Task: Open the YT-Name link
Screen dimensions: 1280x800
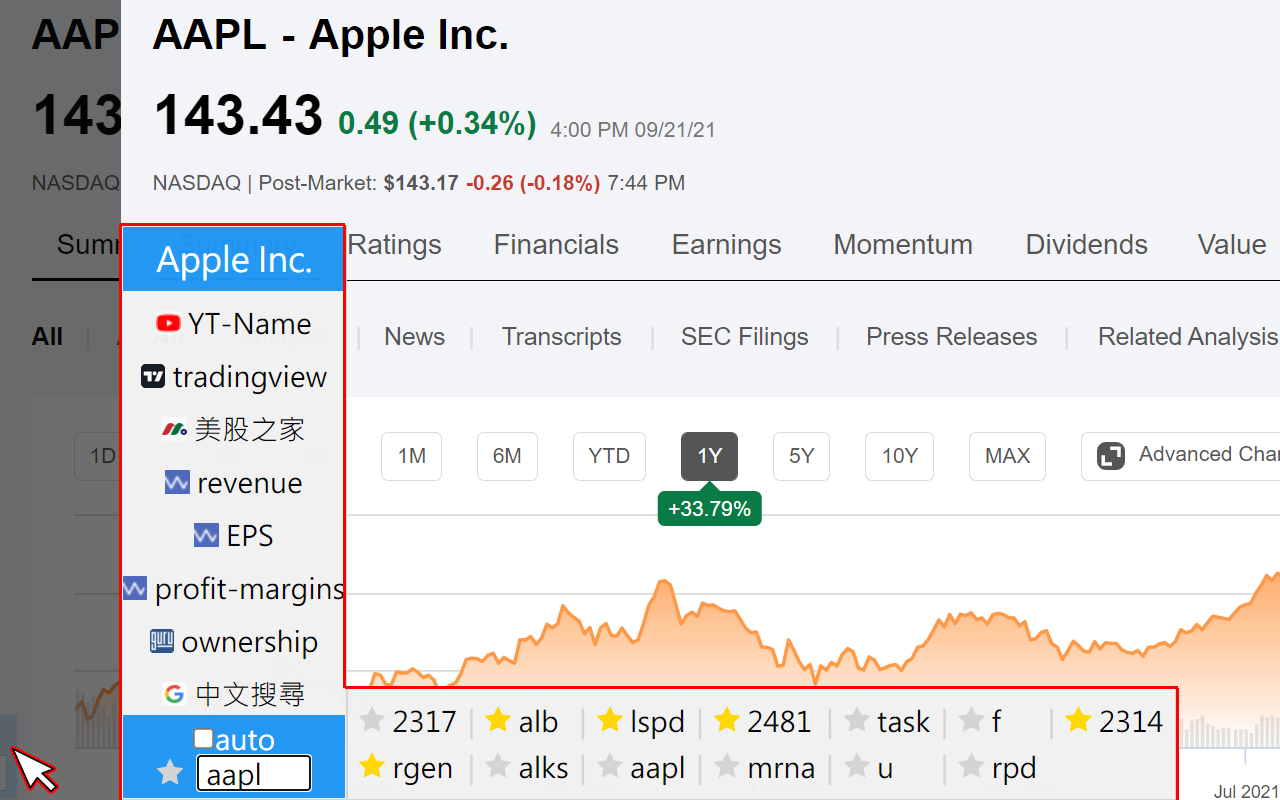Action: tap(249, 324)
